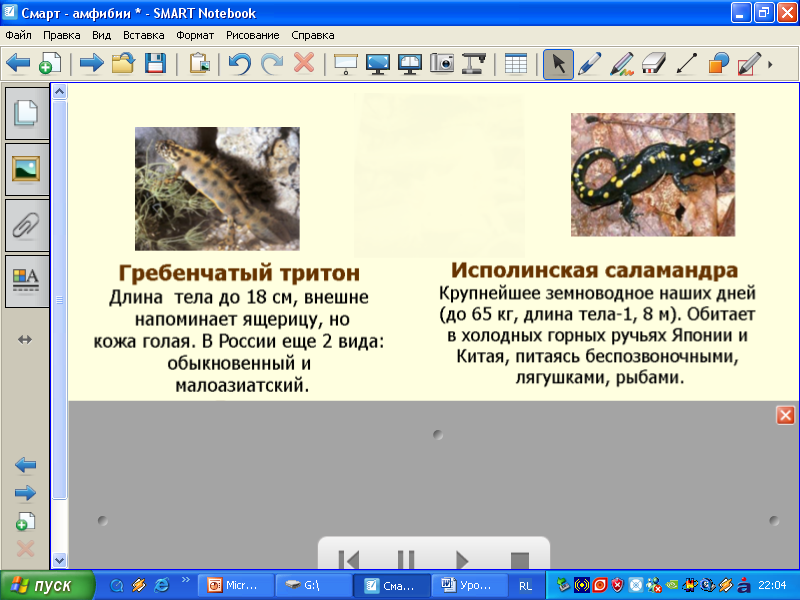The width and height of the screenshot is (800, 600).
Task: Rewind media to the start
Action: coord(349,560)
